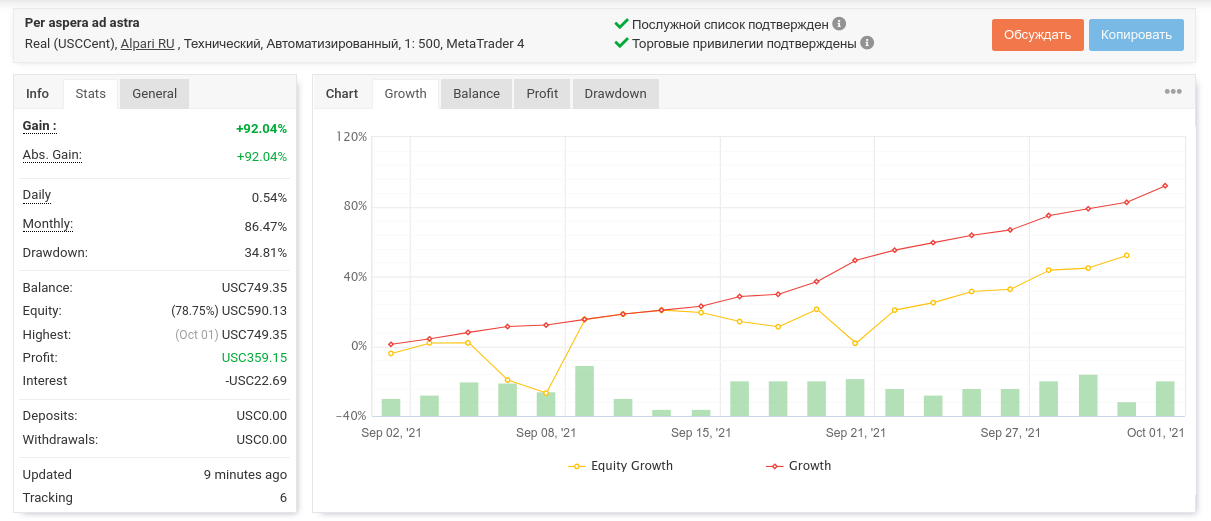1211x521 pixels.
Task: Click the monthly value 86.47%
Action: pyautogui.click(x=266, y=227)
